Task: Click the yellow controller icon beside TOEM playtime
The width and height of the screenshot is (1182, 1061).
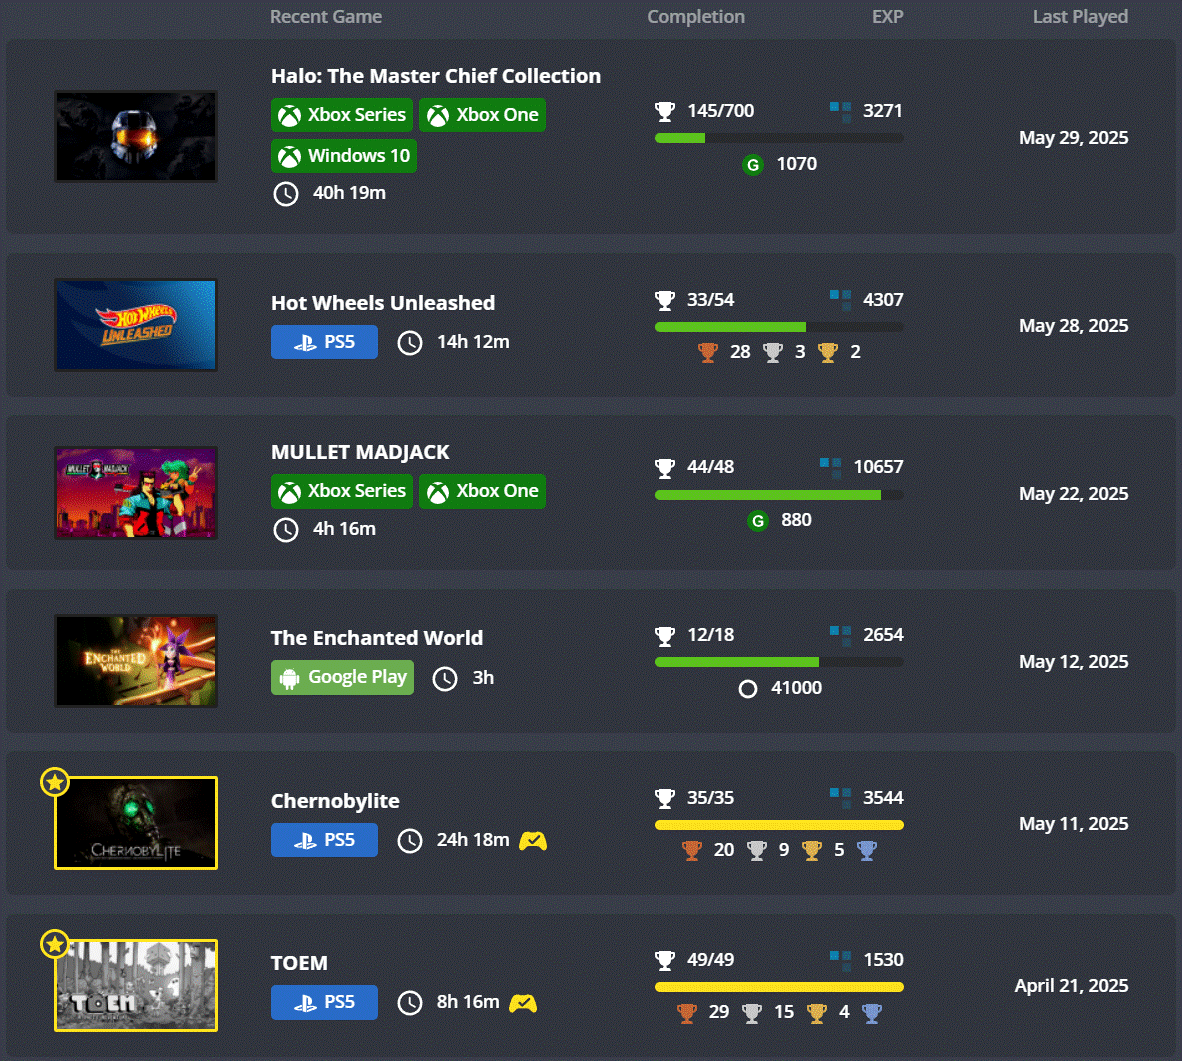Action: (x=523, y=1003)
